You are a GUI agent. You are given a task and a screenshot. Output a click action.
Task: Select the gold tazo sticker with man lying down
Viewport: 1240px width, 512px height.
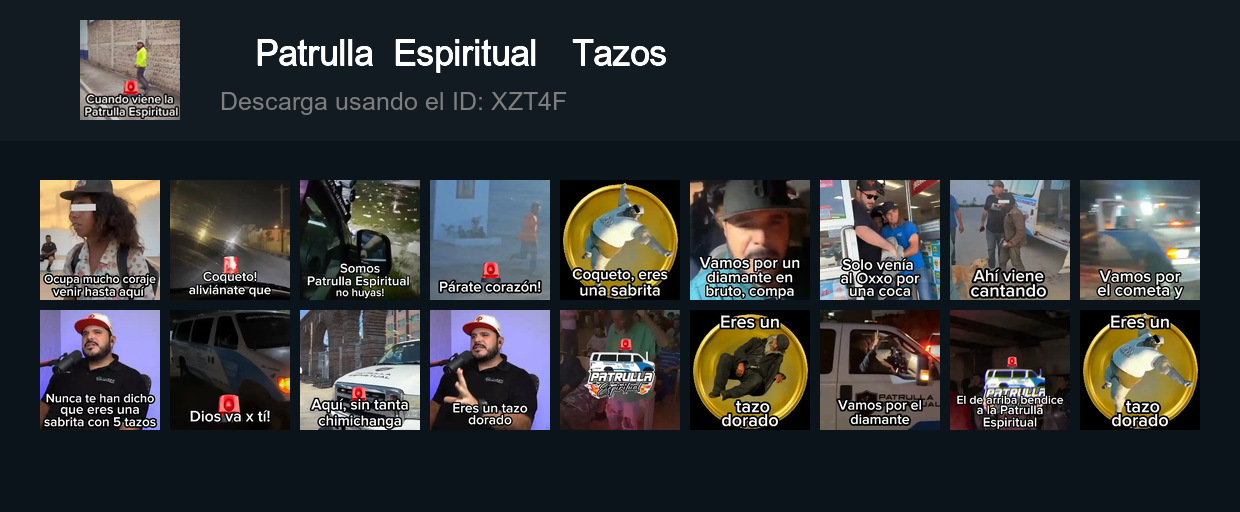[x=750, y=370]
